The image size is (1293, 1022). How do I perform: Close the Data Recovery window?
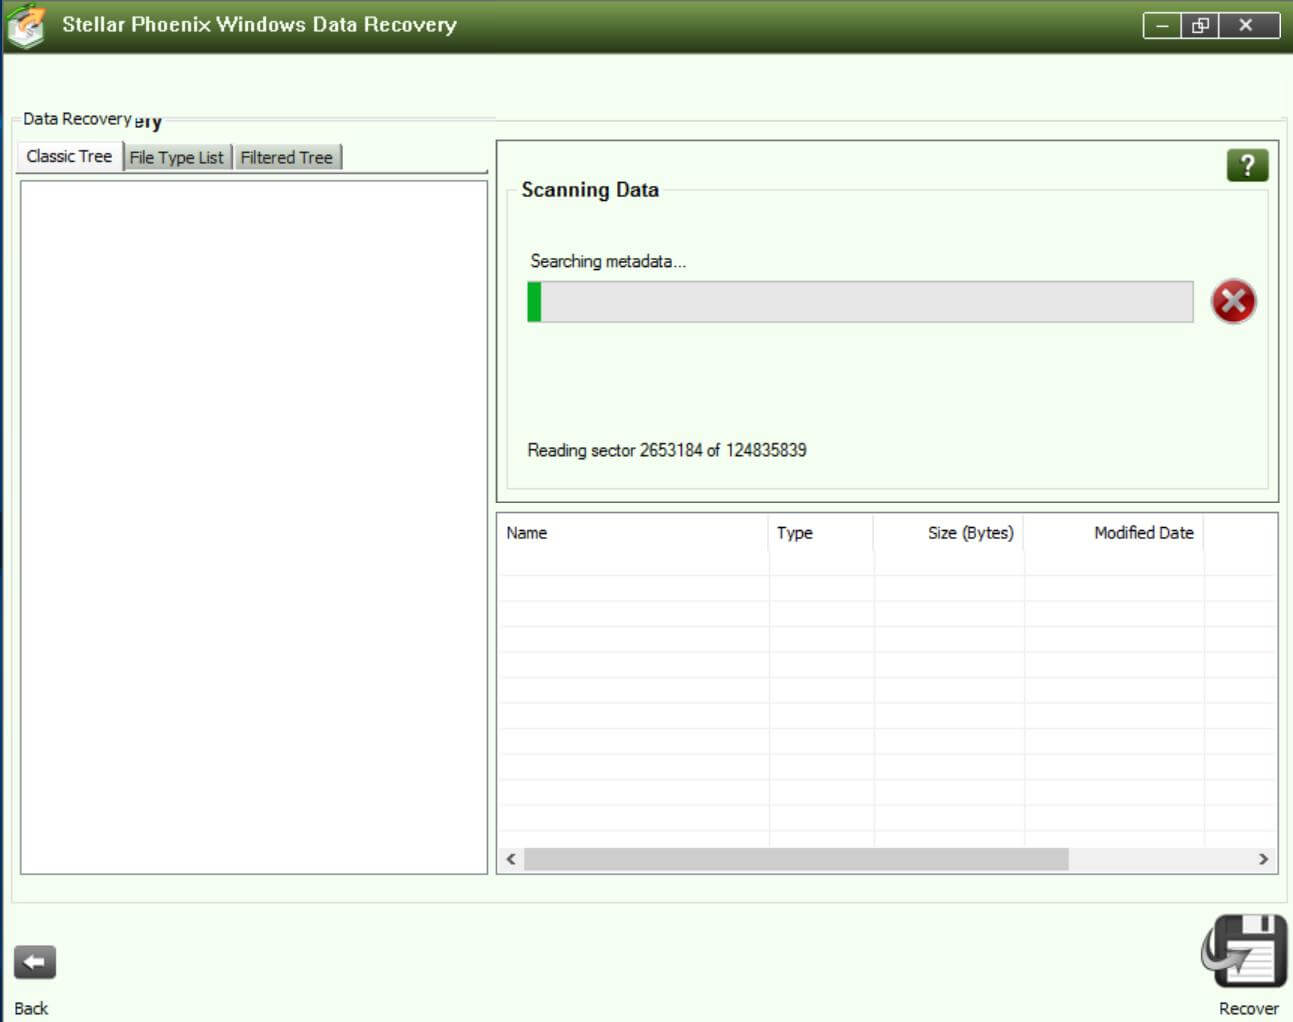(x=1245, y=25)
